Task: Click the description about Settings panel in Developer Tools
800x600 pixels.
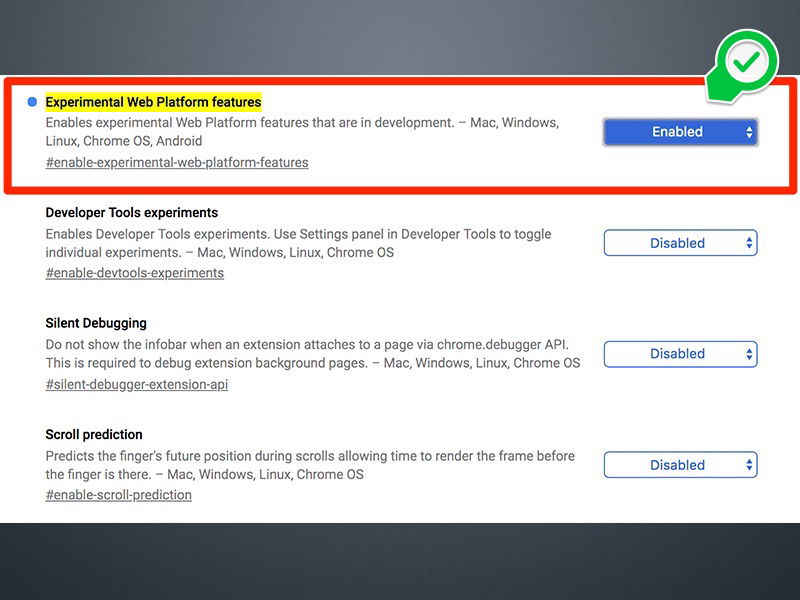Action: 298,243
